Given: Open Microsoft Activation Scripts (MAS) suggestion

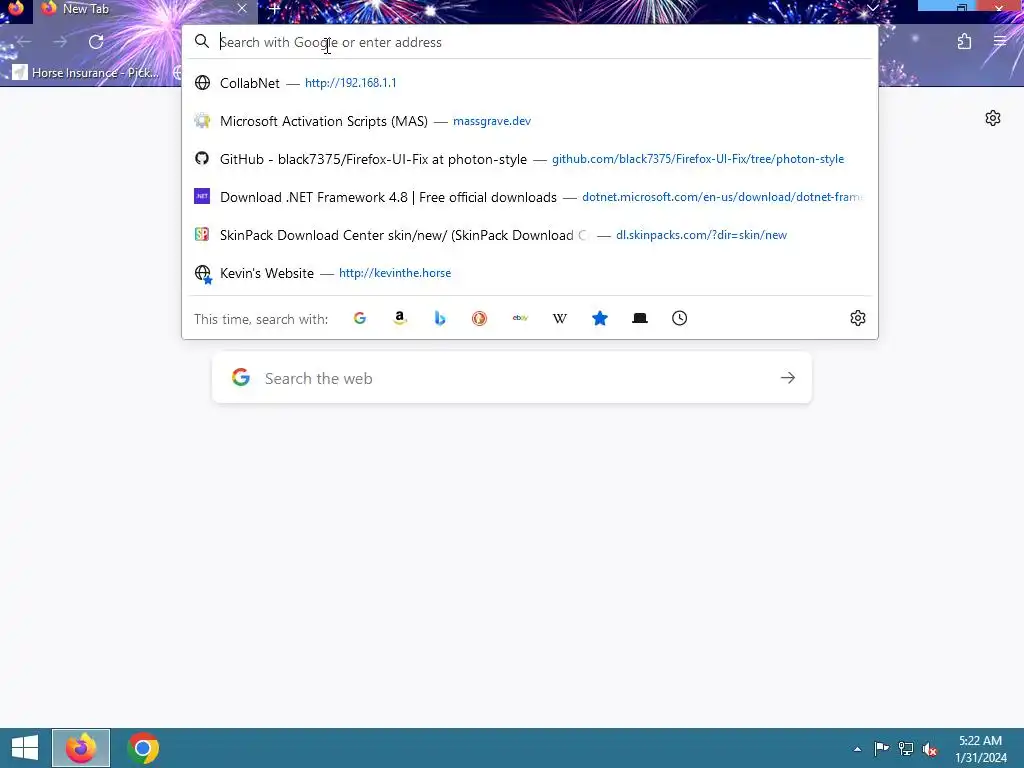Looking at the screenshot, I should tap(530, 121).
